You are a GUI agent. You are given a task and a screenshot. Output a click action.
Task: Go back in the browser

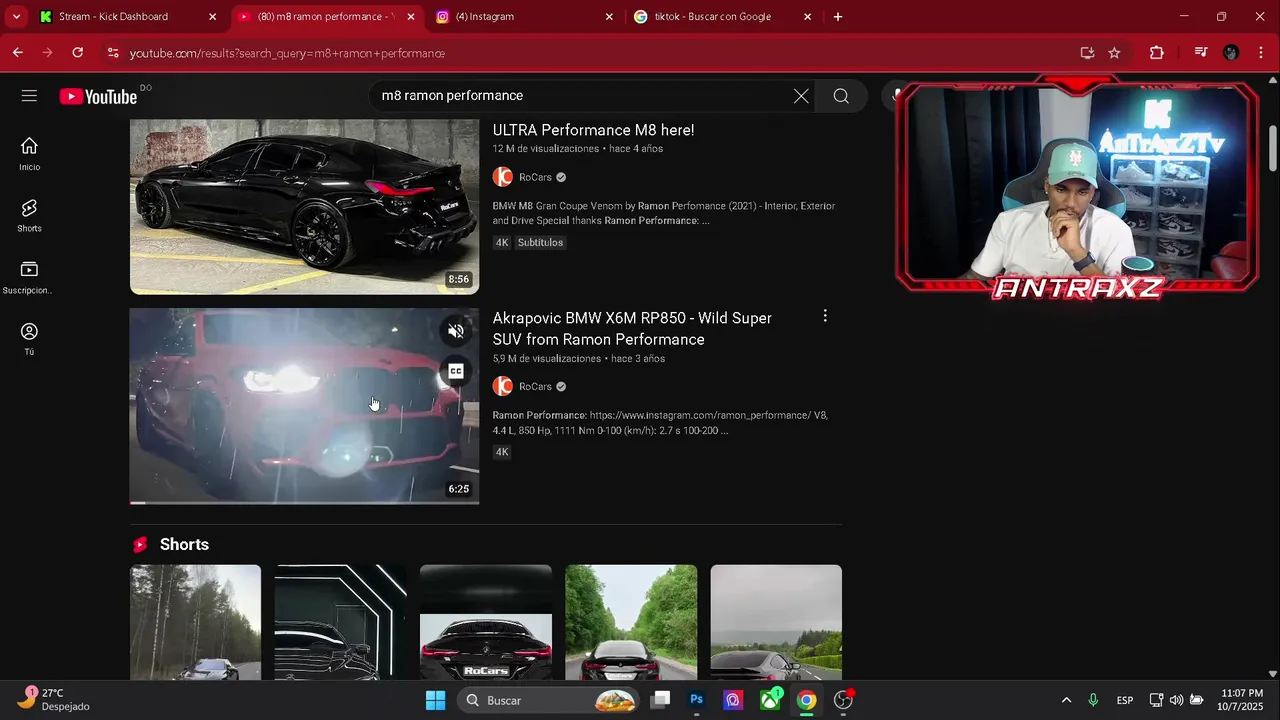[18, 53]
